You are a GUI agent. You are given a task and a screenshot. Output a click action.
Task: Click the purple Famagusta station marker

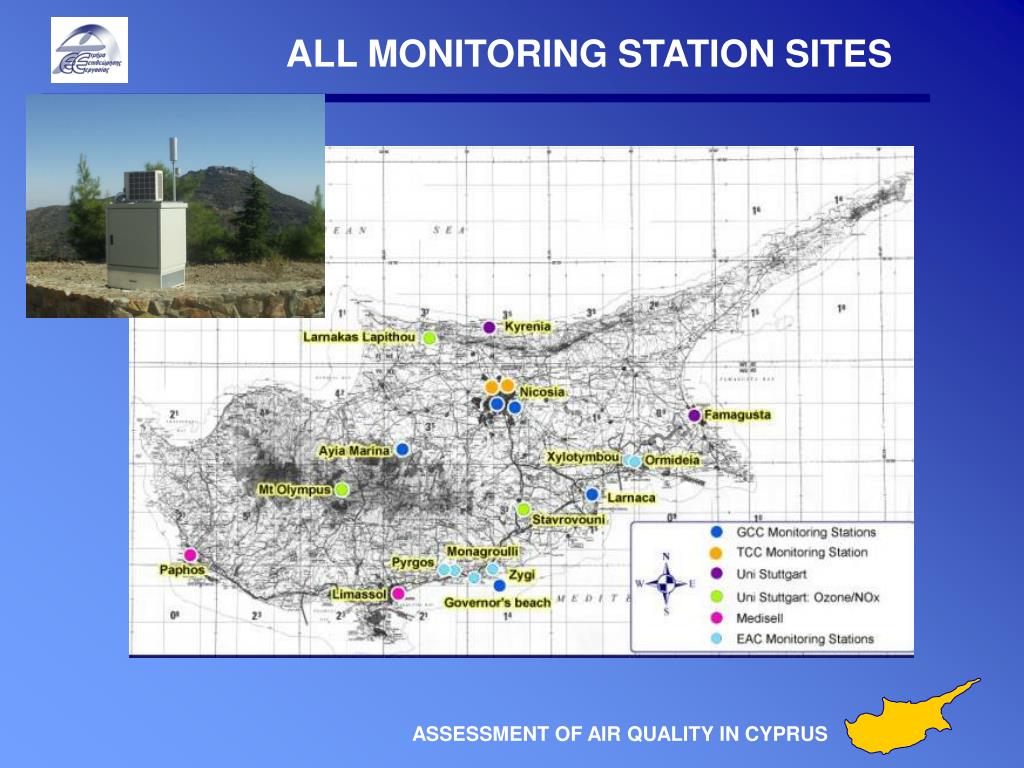(694, 415)
